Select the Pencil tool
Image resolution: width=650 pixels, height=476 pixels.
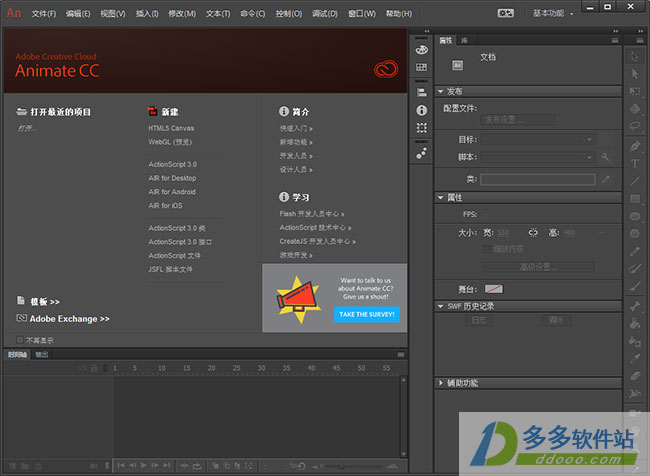coord(635,250)
